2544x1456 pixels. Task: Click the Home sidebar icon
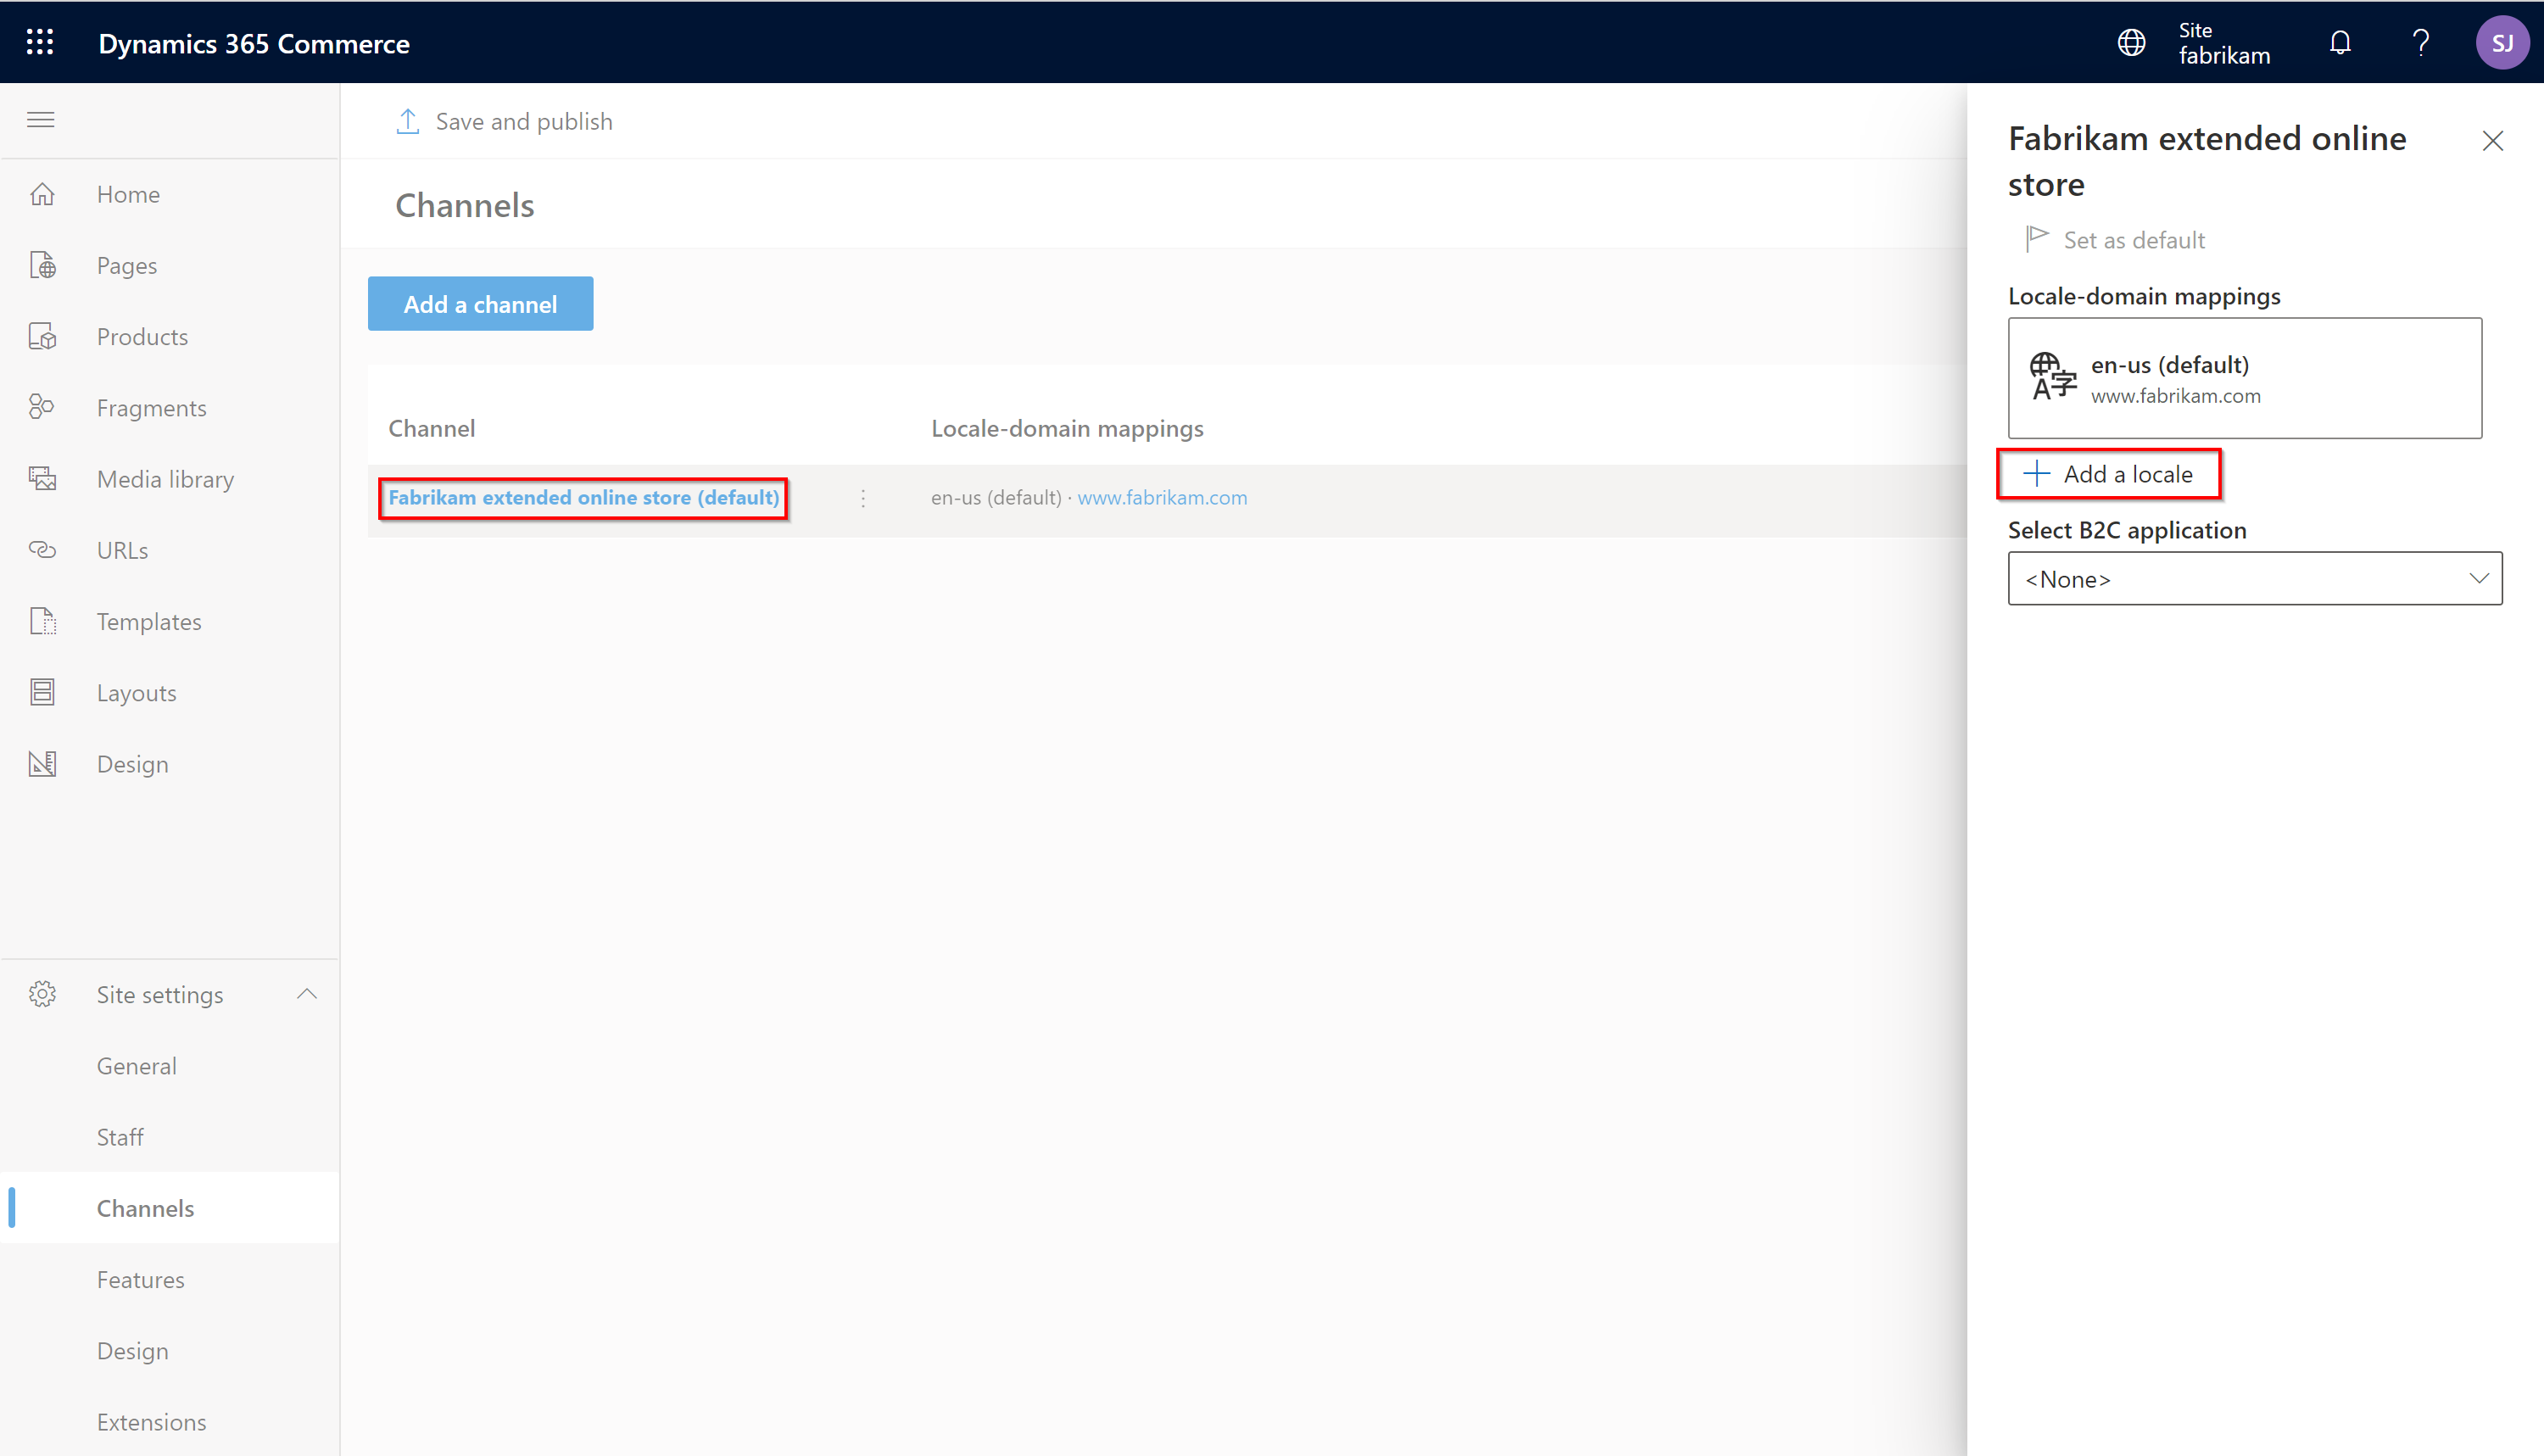point(44,194)
